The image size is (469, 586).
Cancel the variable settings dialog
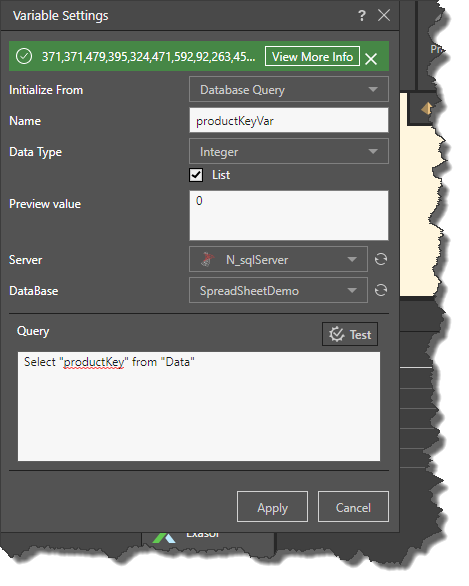(x=353, y=507)
